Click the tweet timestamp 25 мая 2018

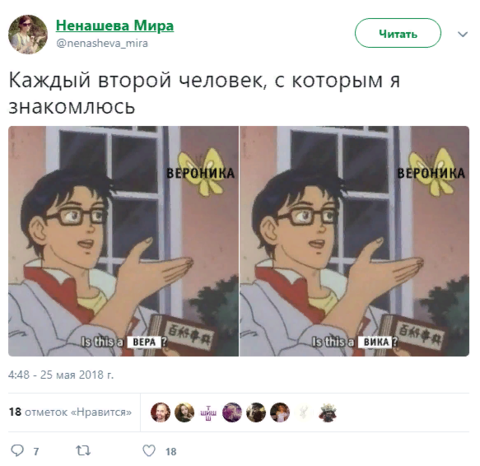61,375
